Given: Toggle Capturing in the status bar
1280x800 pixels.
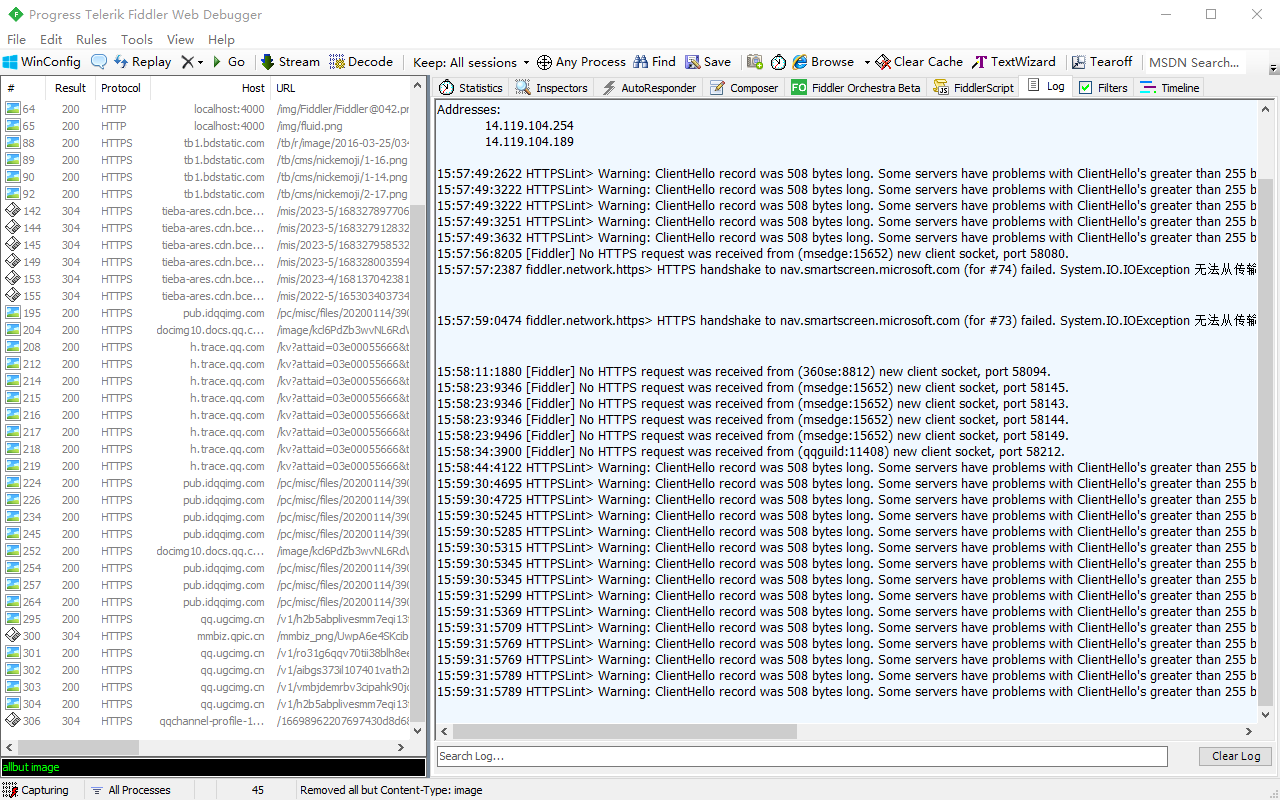Looking at the screenshot, I should (x=36, y=790).
